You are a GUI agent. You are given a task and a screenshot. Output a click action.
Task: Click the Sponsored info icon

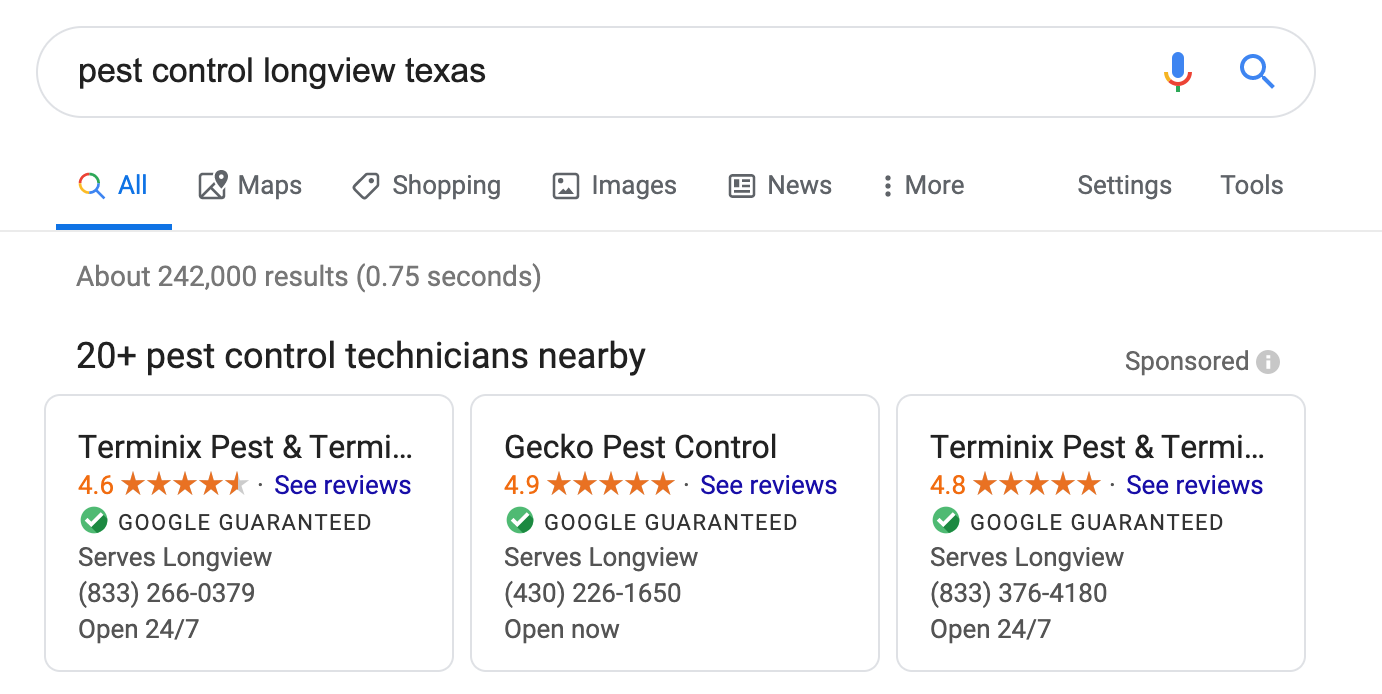[x=1268, y=362]
